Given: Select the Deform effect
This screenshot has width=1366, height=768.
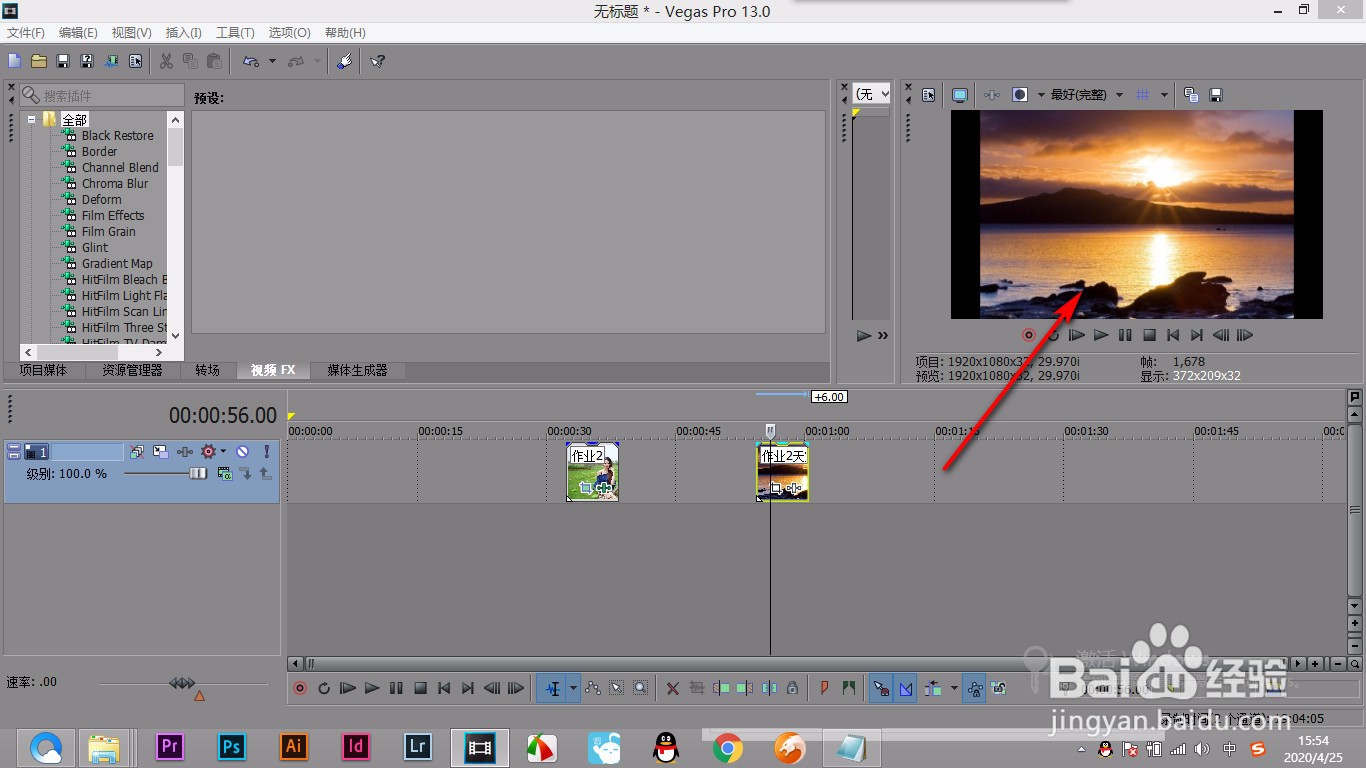Looking at the screenshot, I should click(102, 199).
